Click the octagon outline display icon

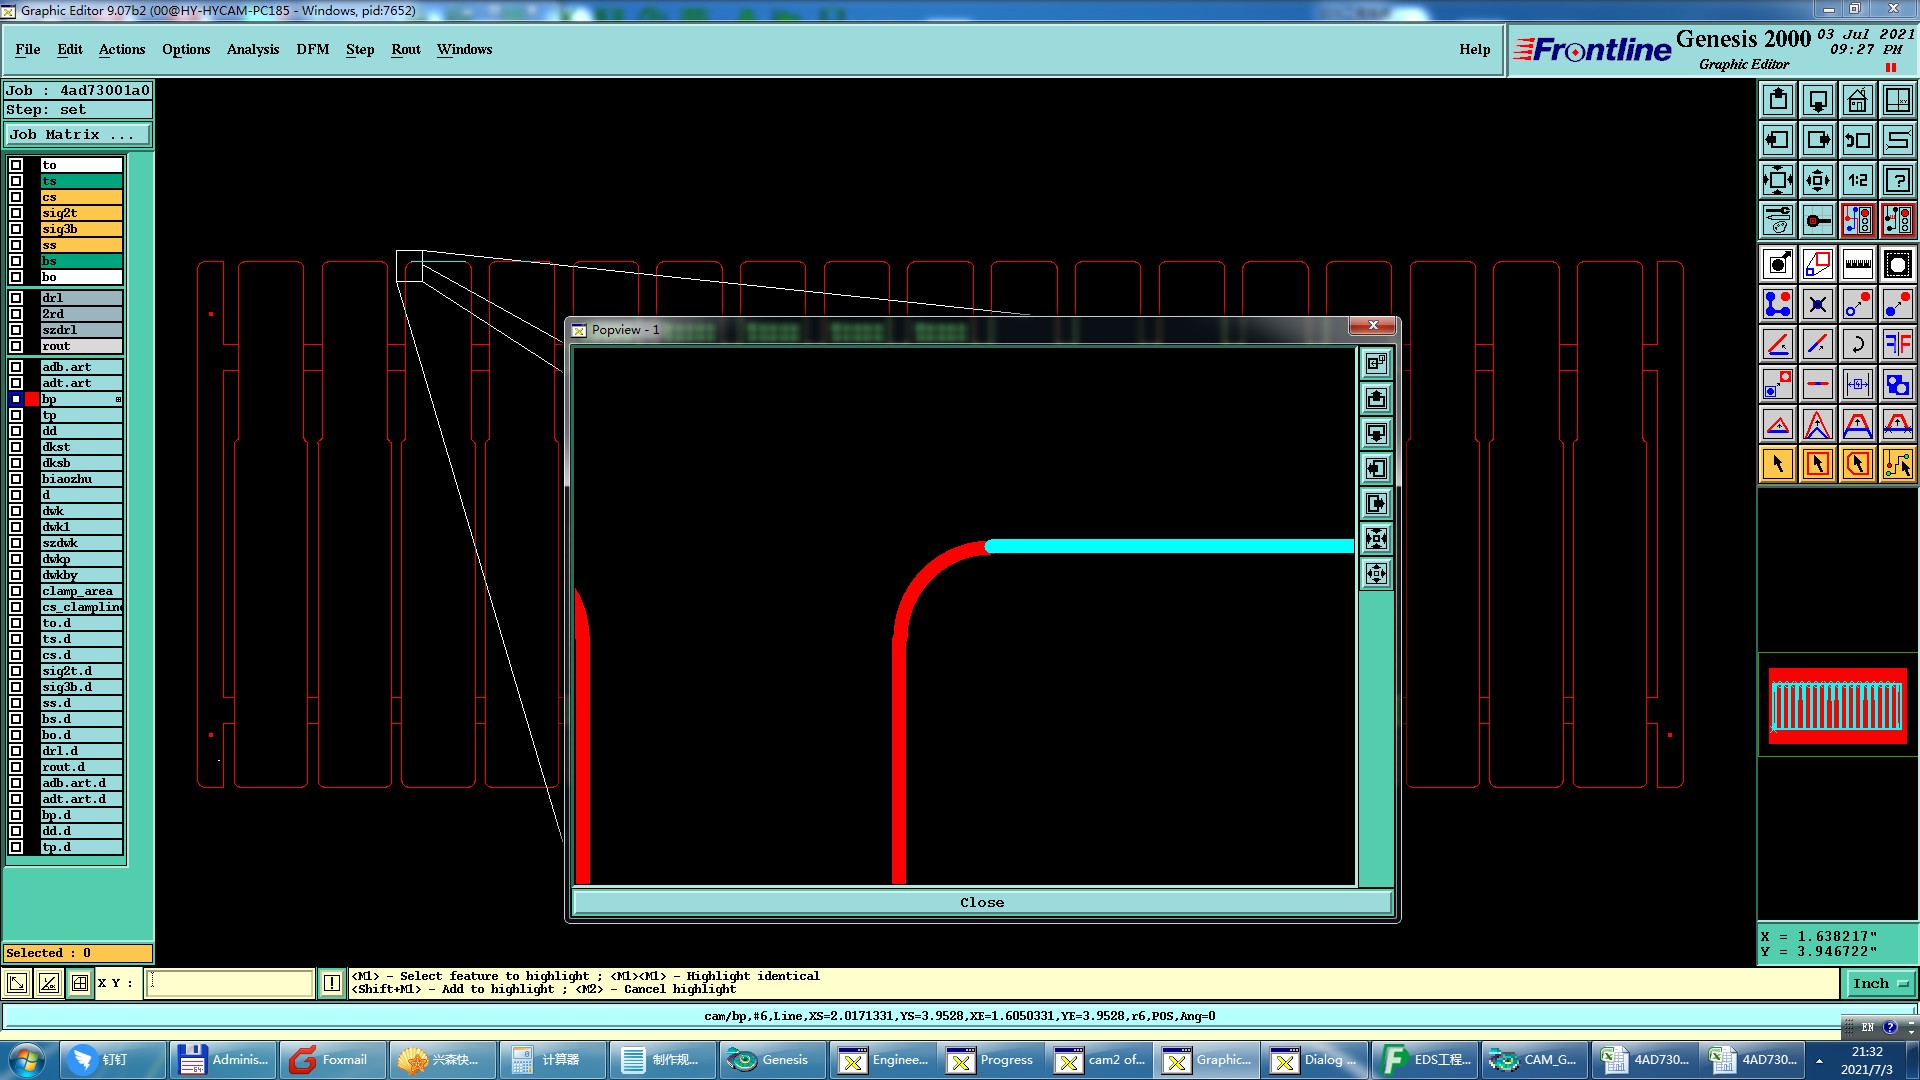click(x=1898, y=264)
